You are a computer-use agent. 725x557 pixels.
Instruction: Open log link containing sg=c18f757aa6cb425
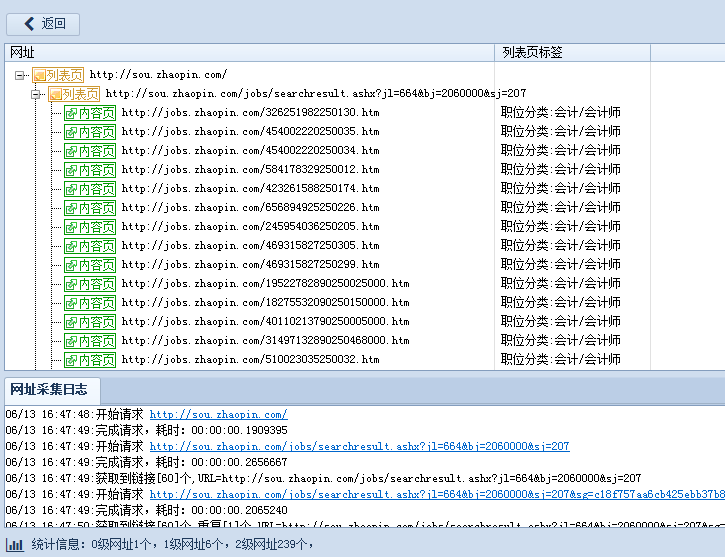click(437, 495)
